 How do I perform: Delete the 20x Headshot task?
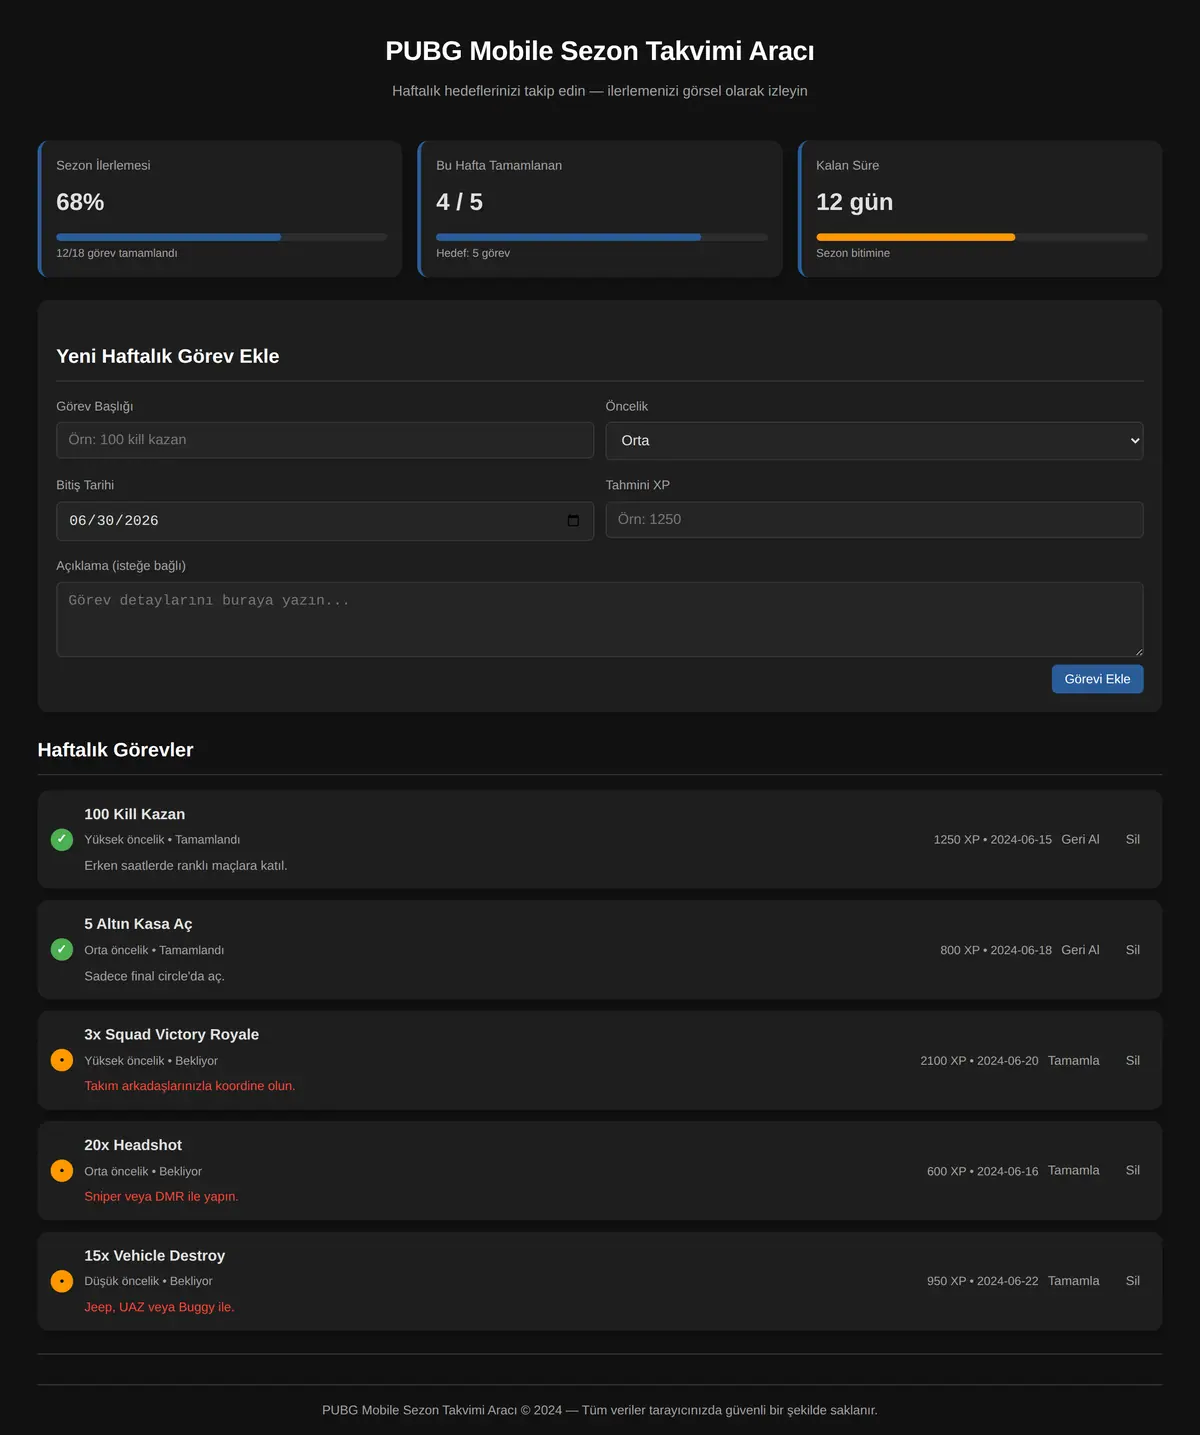click(1133, 1170)
